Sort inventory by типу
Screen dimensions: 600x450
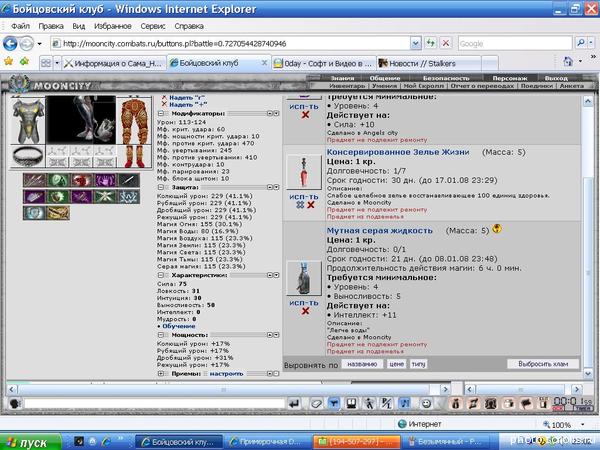pos(418,364)
